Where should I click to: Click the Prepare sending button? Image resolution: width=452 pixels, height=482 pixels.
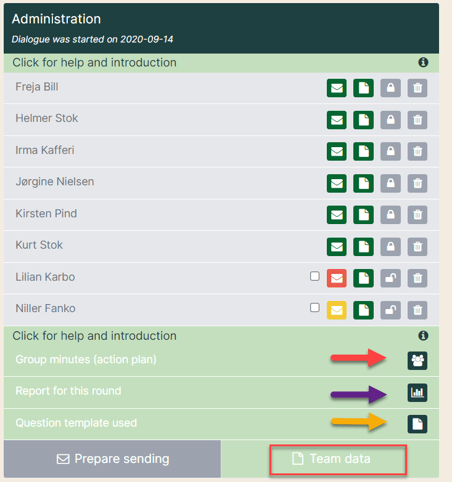click(x=112, y=459)
